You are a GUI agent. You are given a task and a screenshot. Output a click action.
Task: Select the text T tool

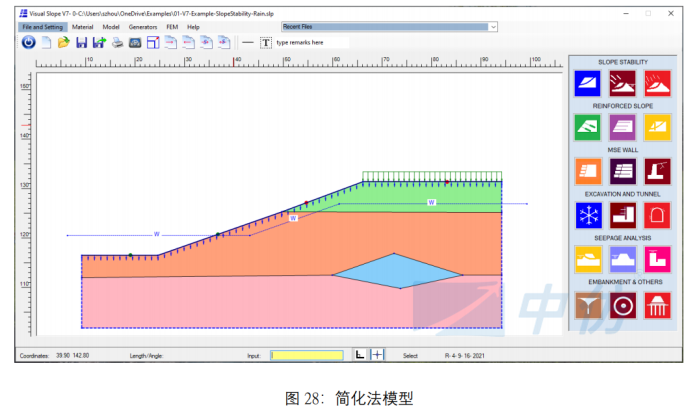click(x=265, y=42)
